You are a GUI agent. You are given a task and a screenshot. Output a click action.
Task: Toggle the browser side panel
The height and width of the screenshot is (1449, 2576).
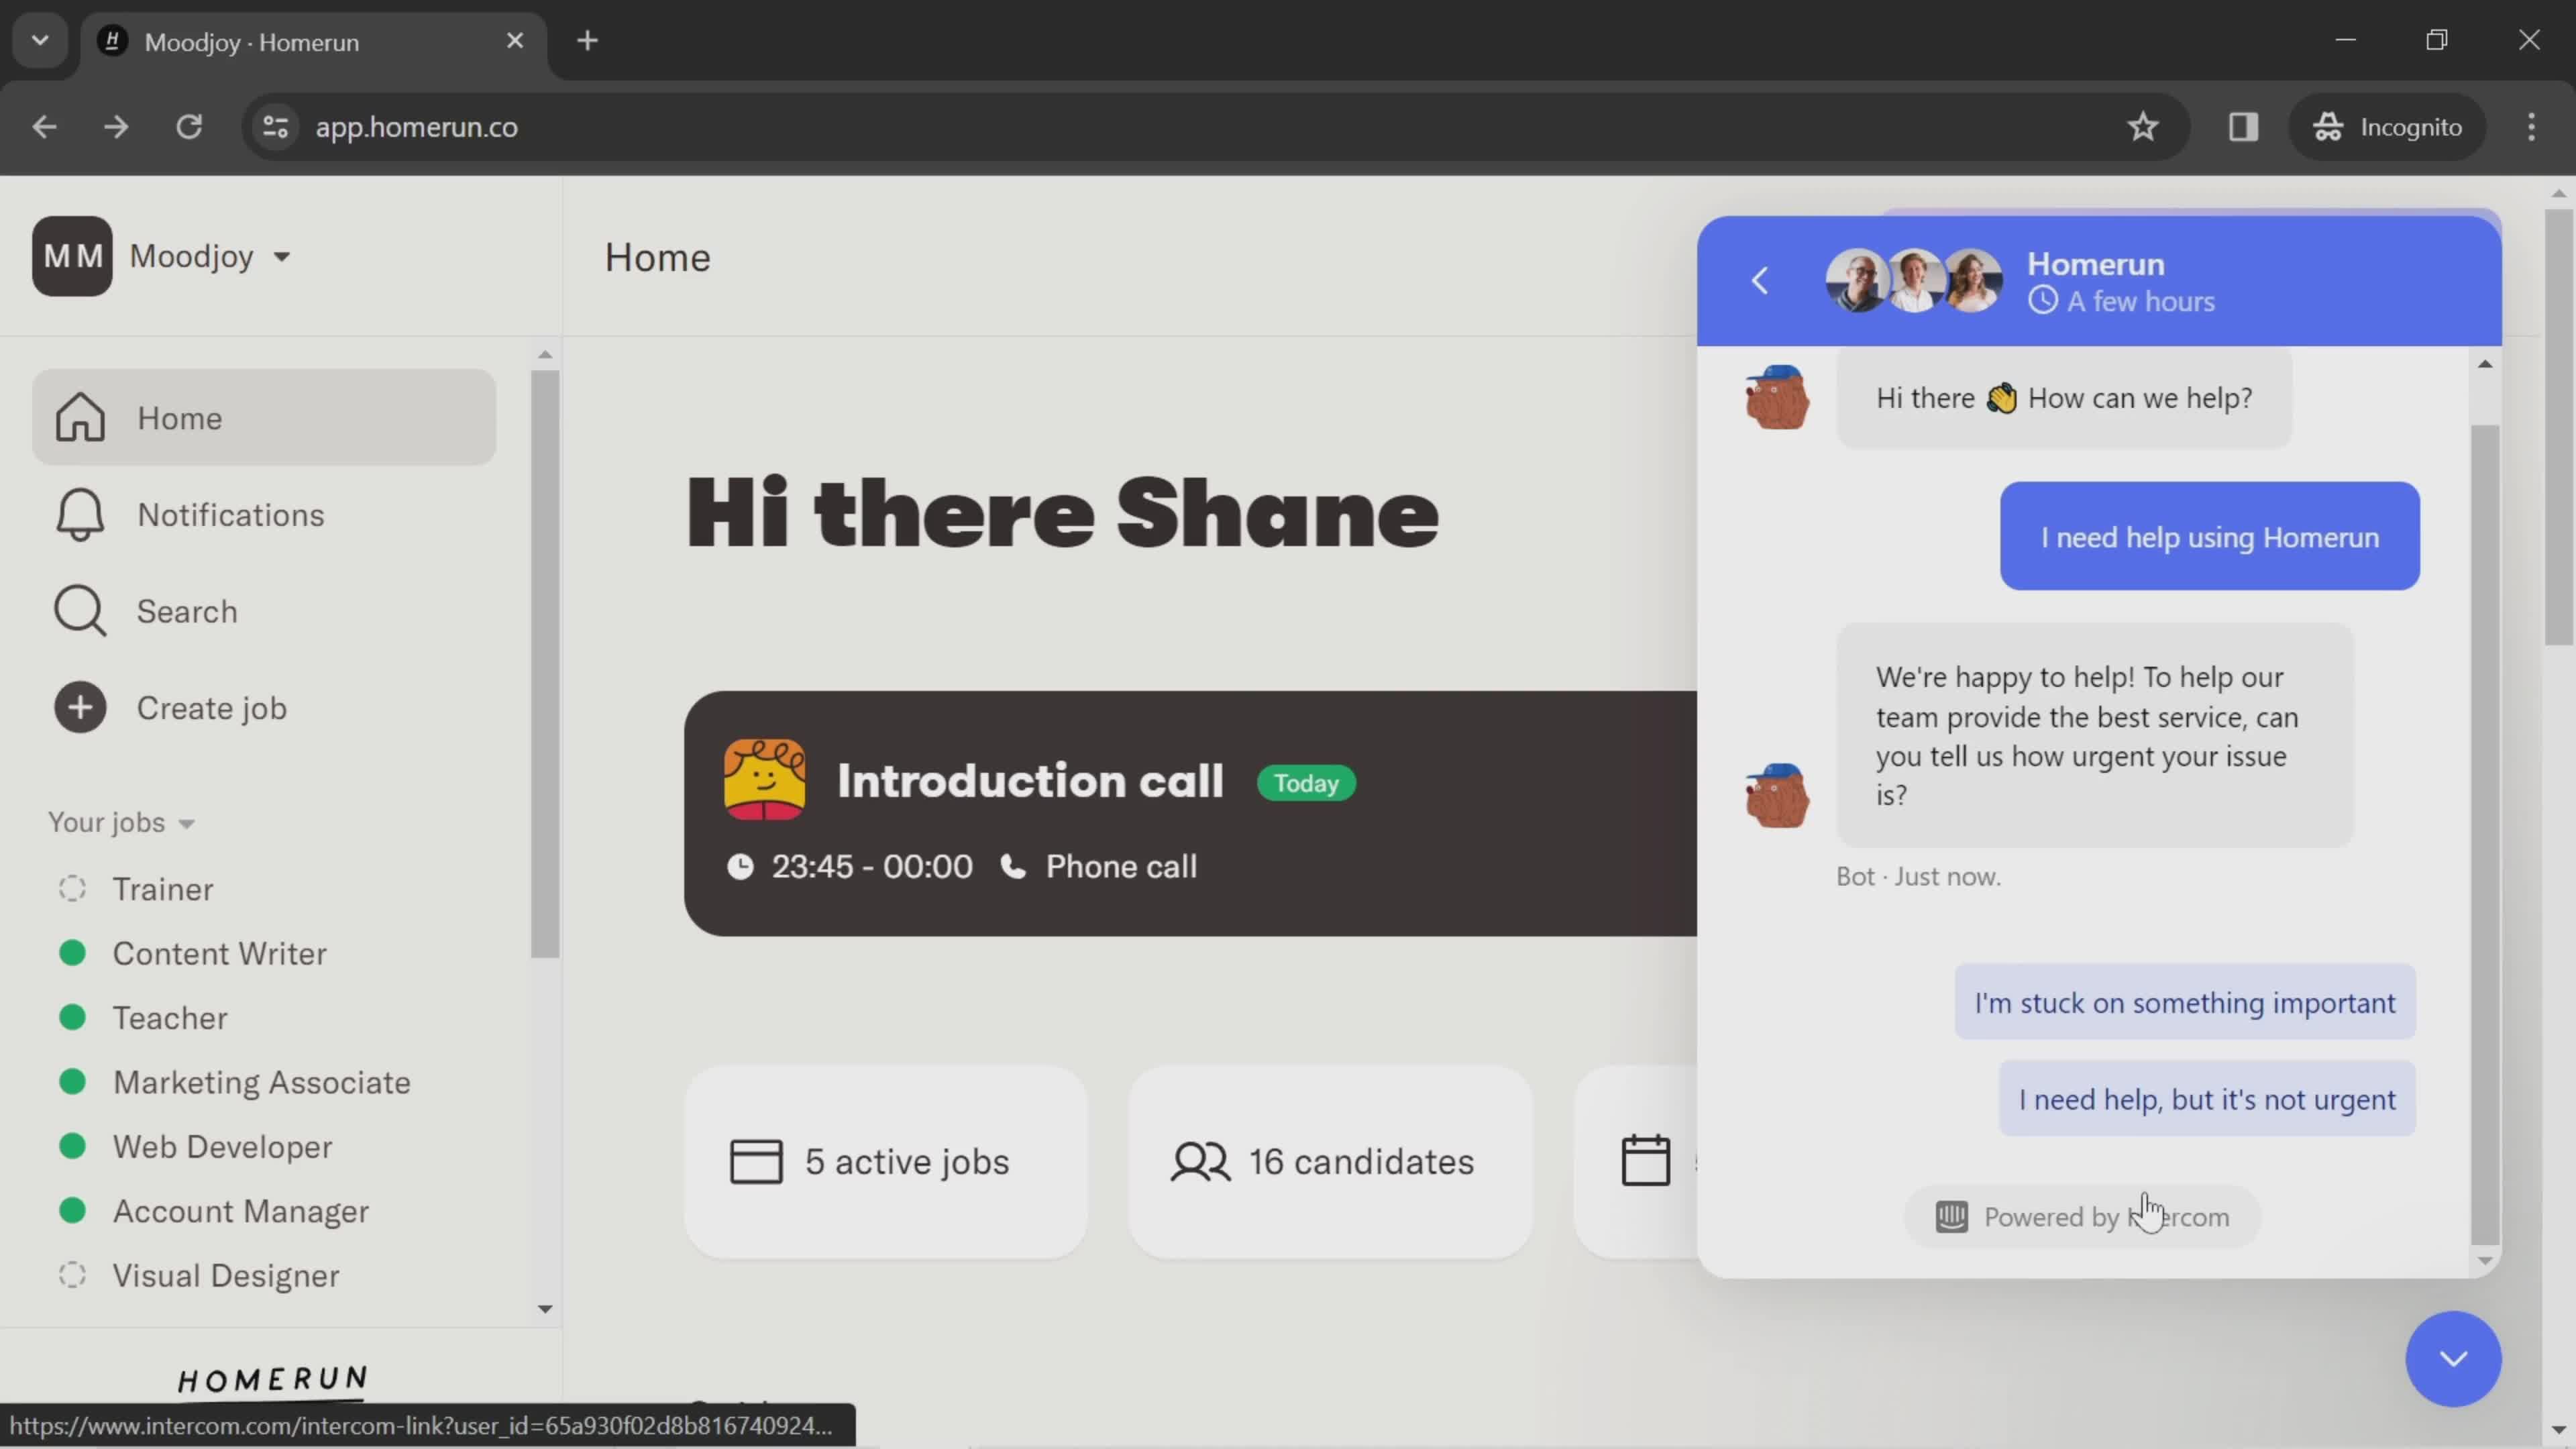pyautogui.click(x=2243, y=127)
